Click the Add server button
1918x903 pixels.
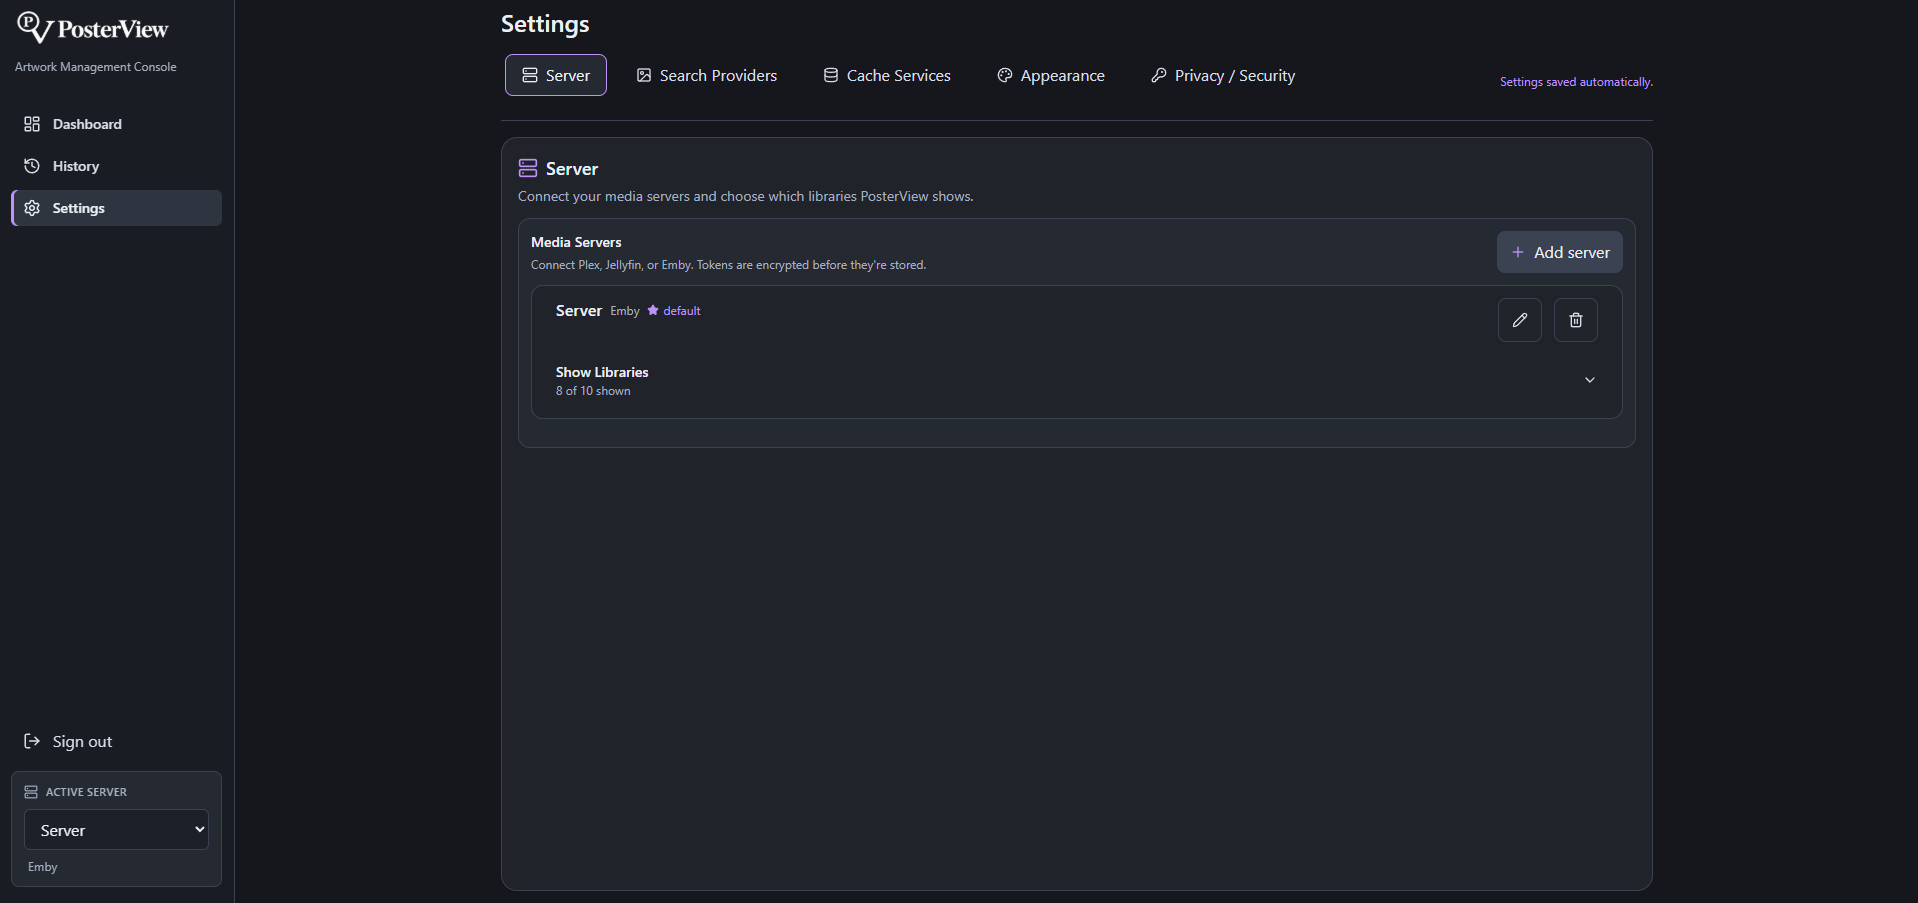pyautogui.click(x=1560, y=252)
